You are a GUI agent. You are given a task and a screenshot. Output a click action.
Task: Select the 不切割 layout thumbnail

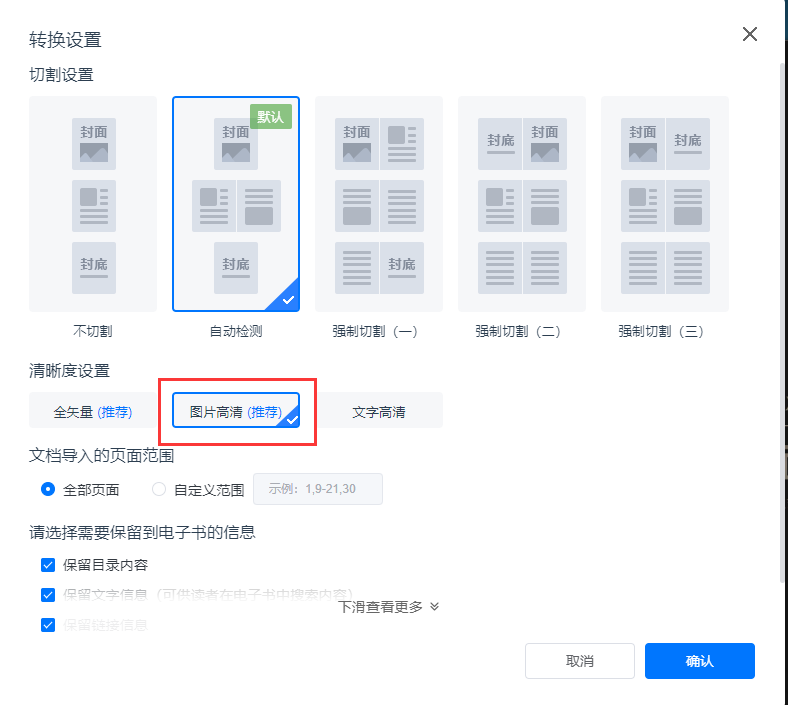click(x=93, y=204)
